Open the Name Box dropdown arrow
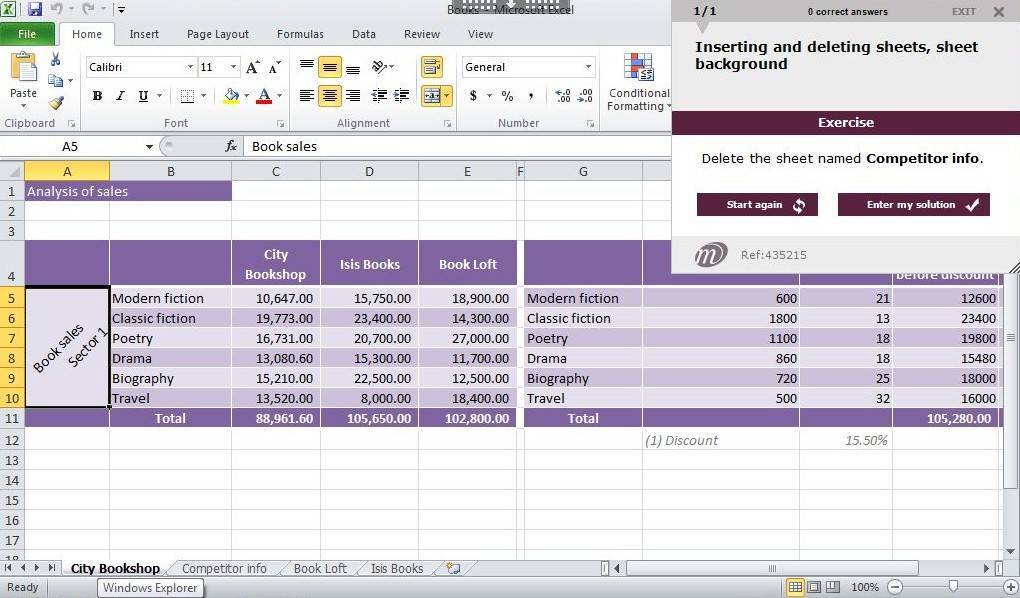The image size is (1020, 598). click(149, 146)
